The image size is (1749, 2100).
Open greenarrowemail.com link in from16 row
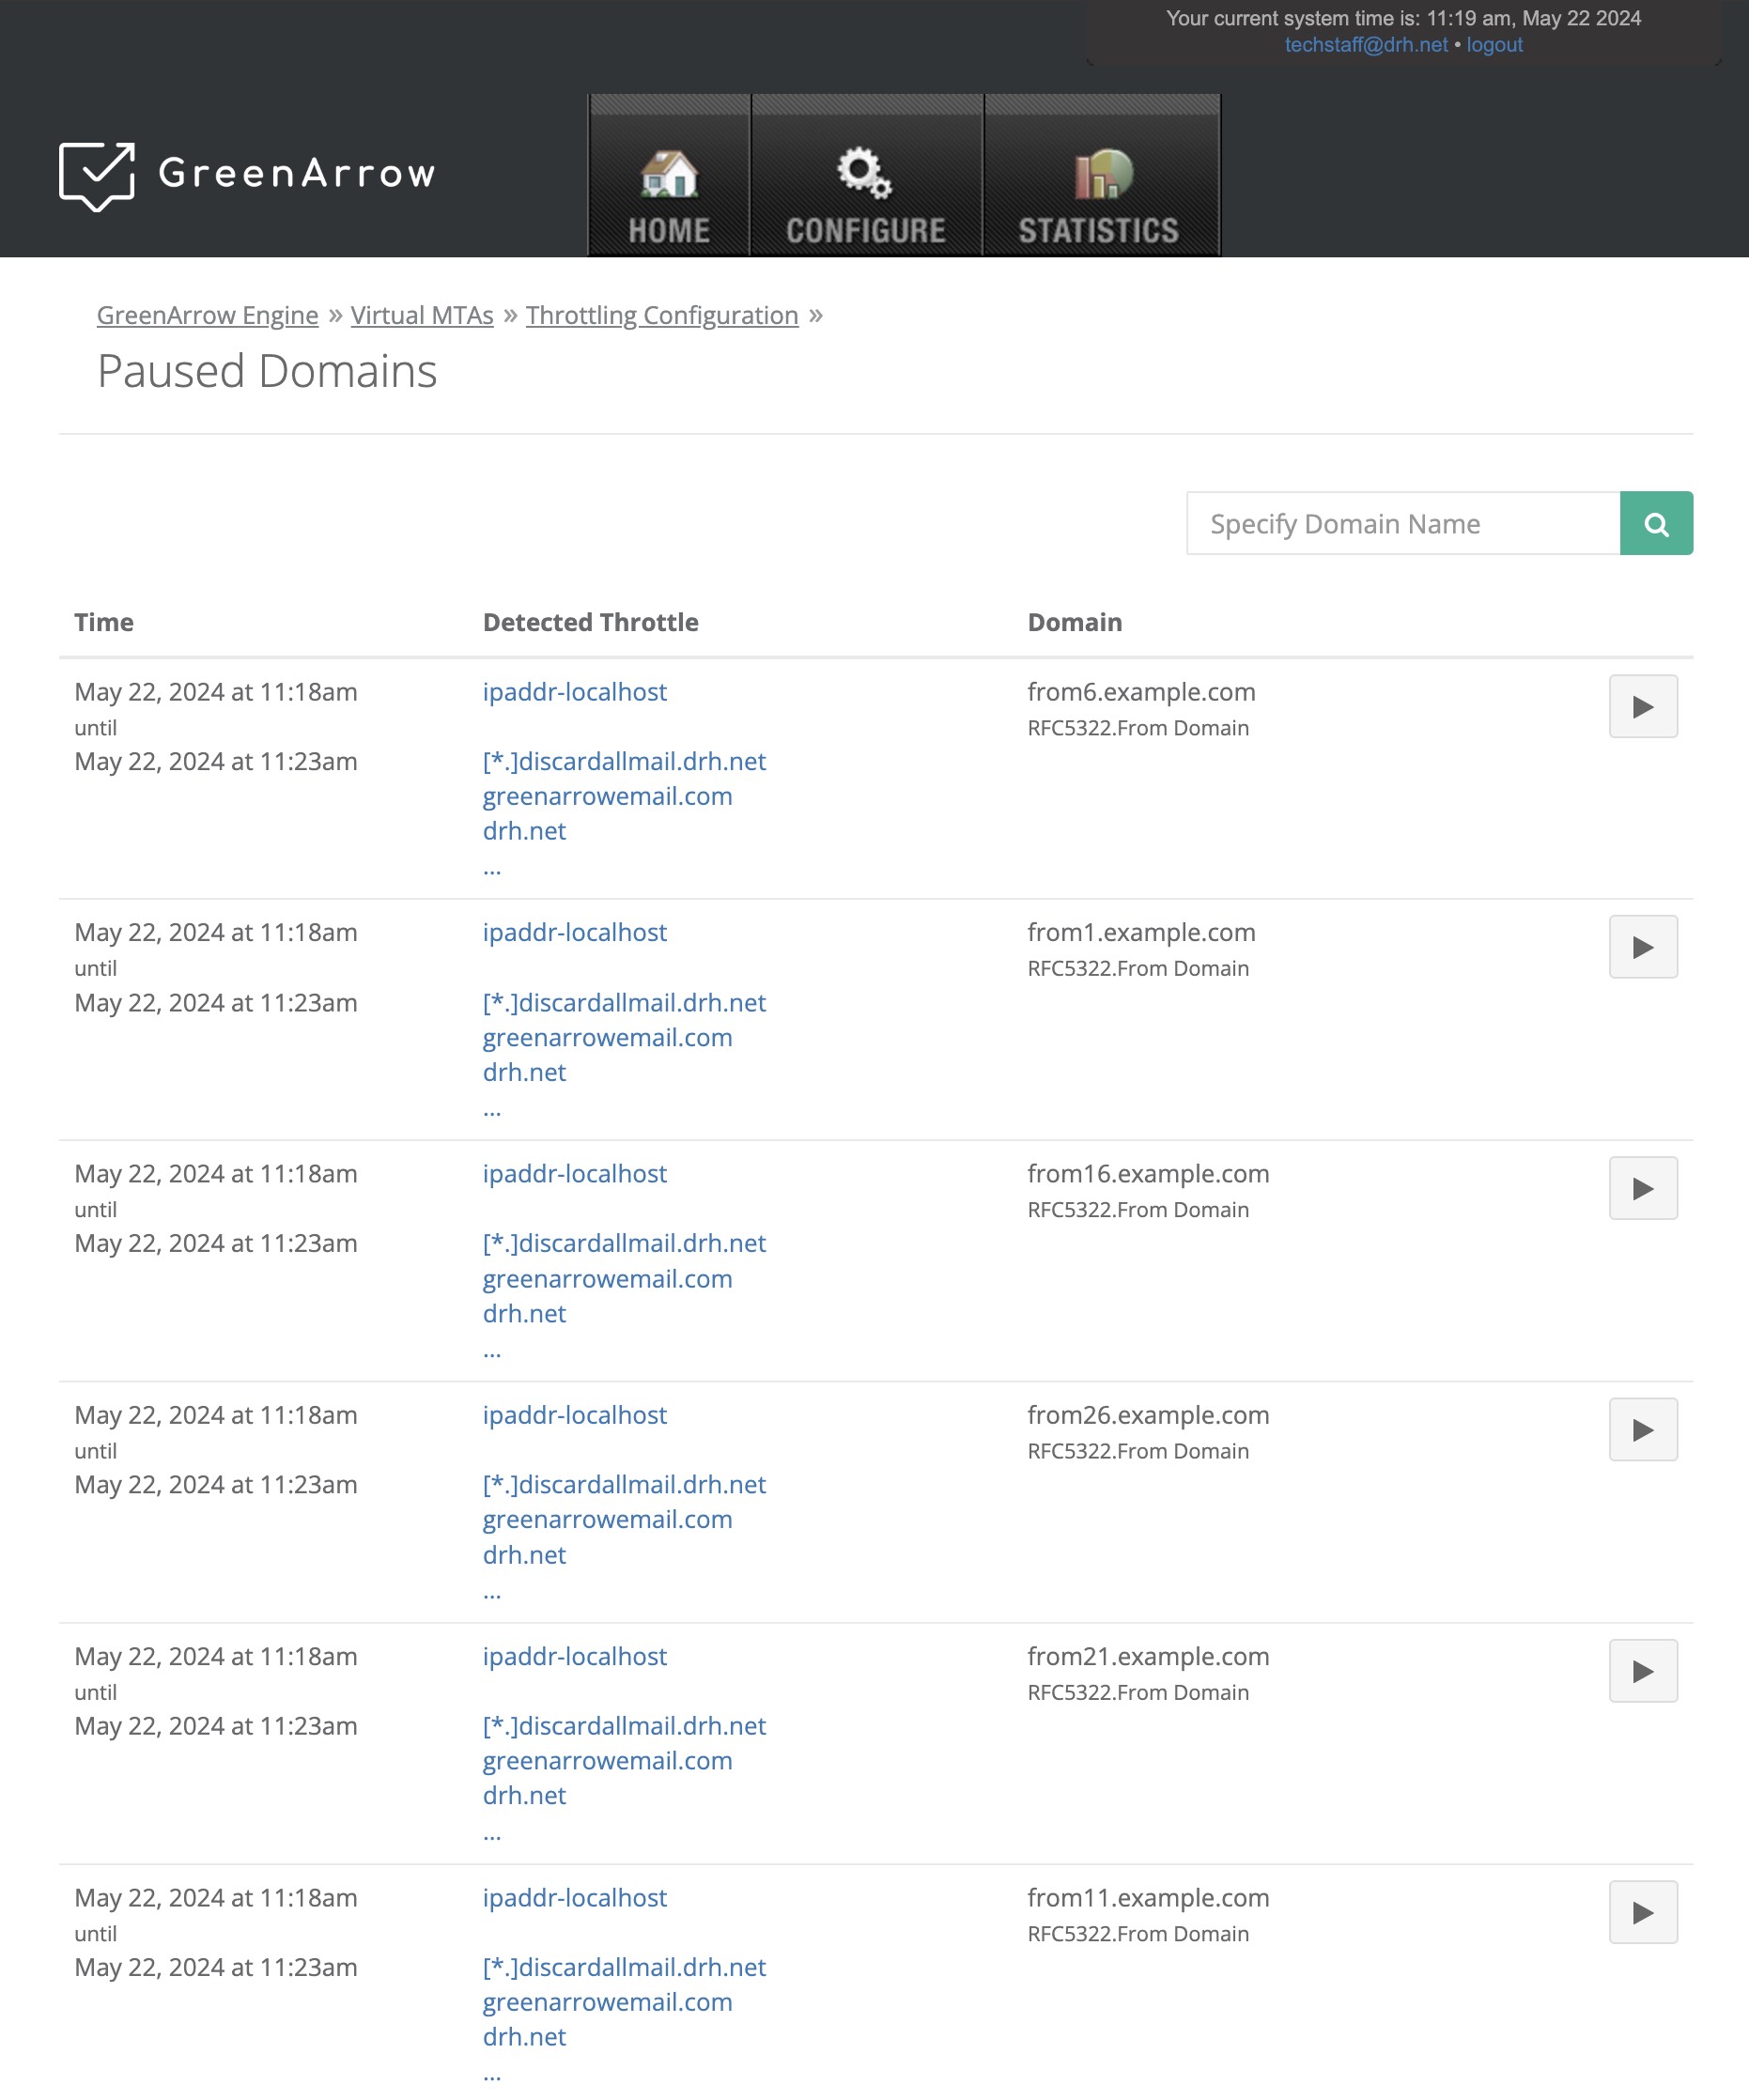(607, 1278)
